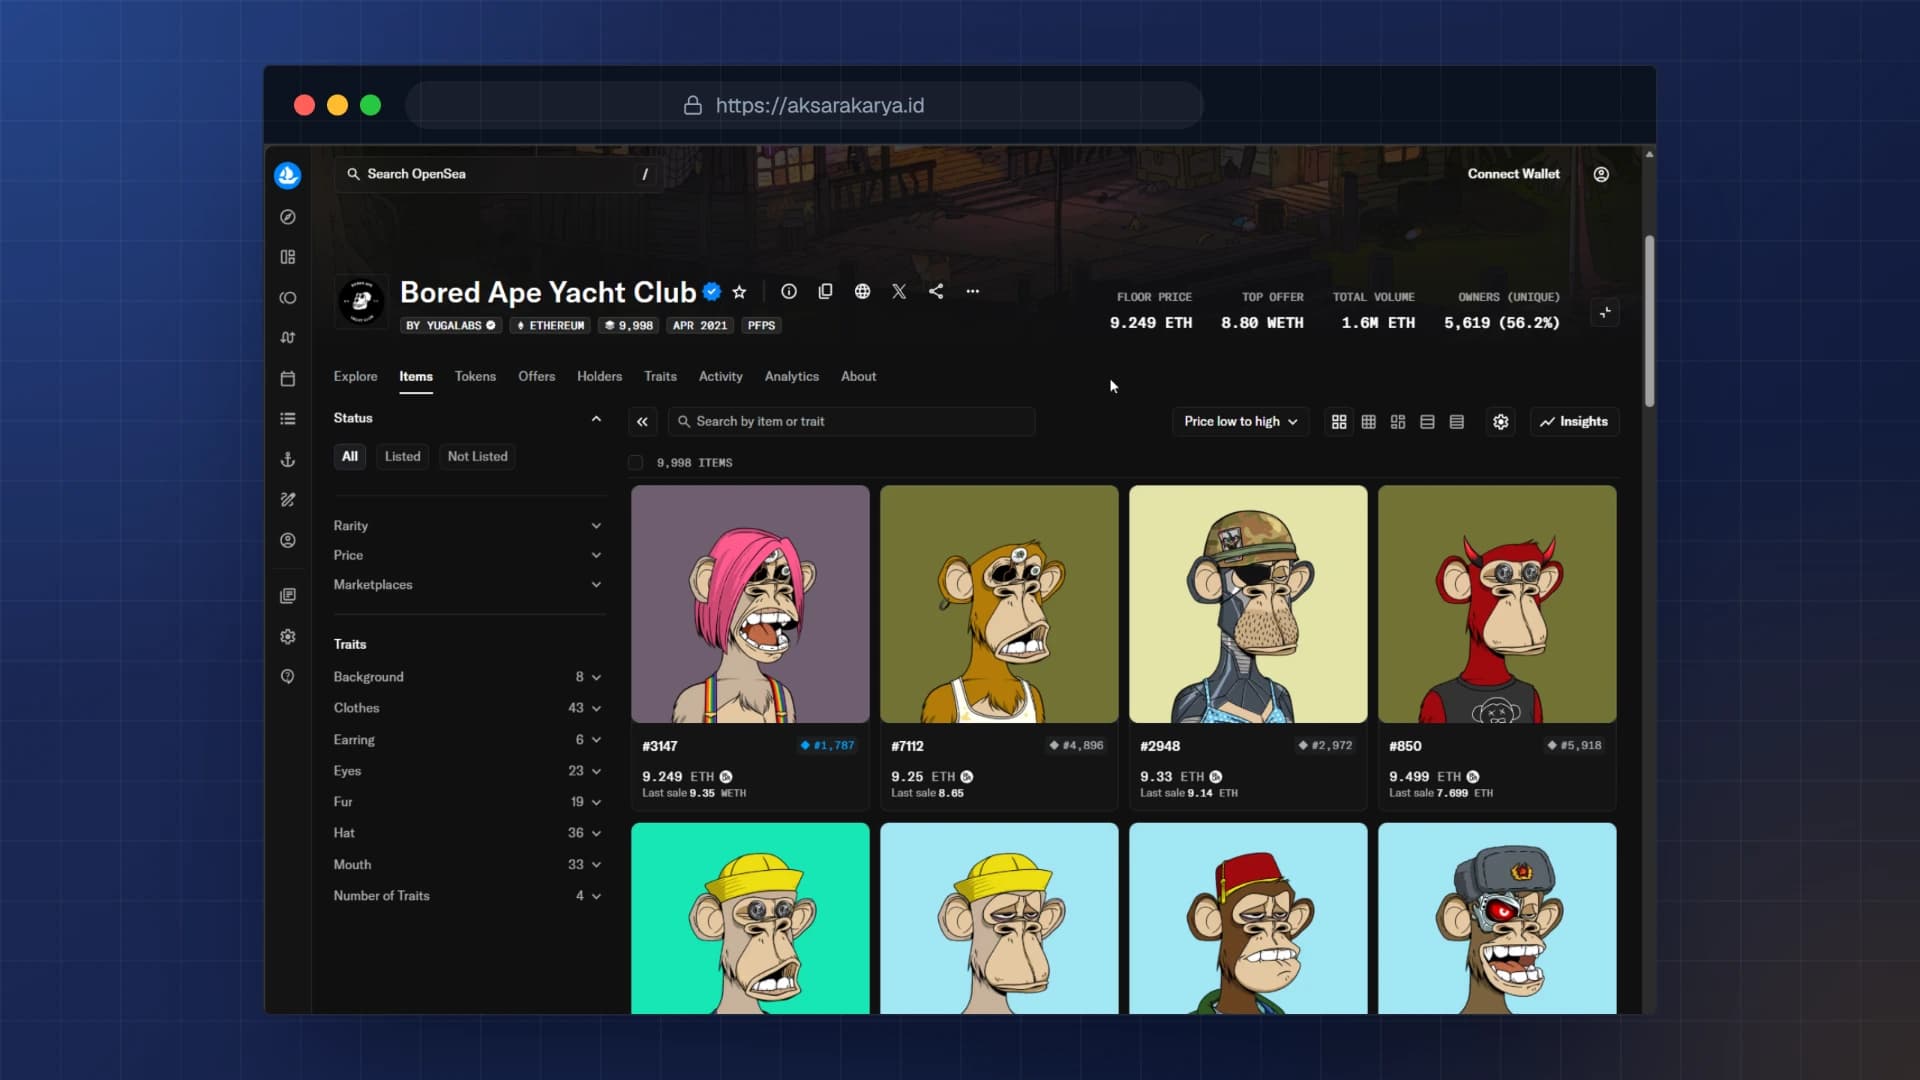Switch to the table rows view layout
This screenshot has height=1080, width=1920.
[x=1457, y=422]
